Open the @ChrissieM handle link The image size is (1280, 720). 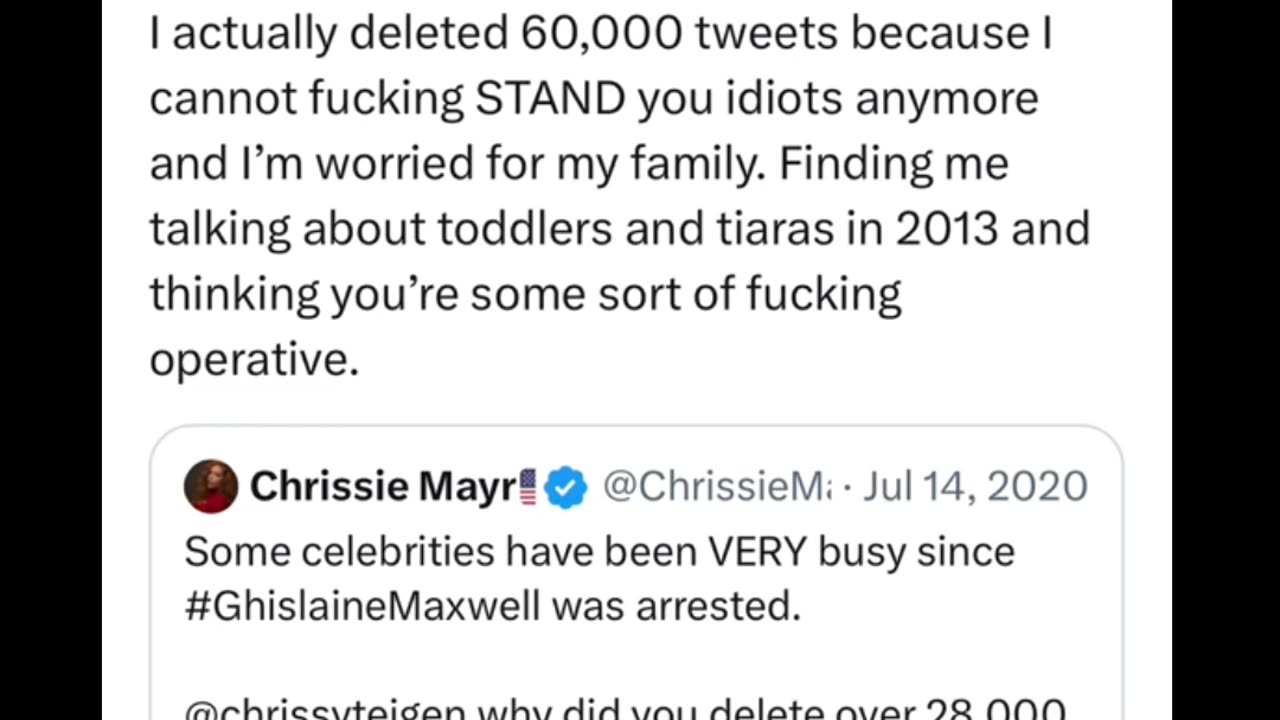(716, 487)
